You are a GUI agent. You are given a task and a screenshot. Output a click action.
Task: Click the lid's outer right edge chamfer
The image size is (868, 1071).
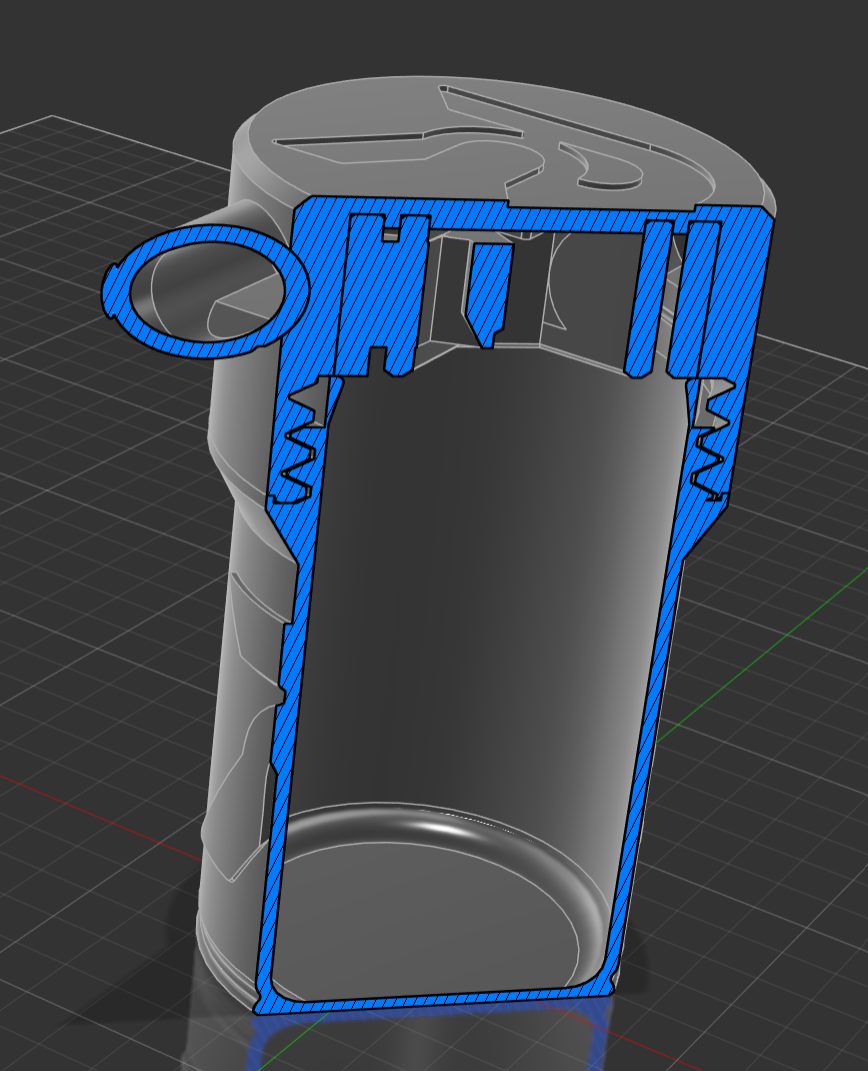click(x=770, y=205)
